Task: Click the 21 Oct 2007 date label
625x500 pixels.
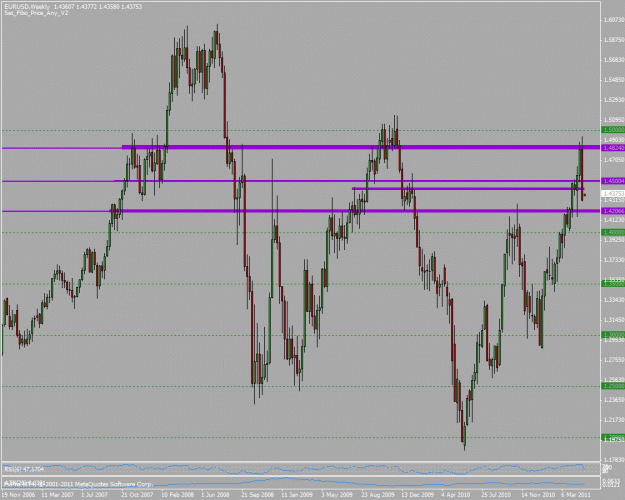Action: click(x=137, y=495)
